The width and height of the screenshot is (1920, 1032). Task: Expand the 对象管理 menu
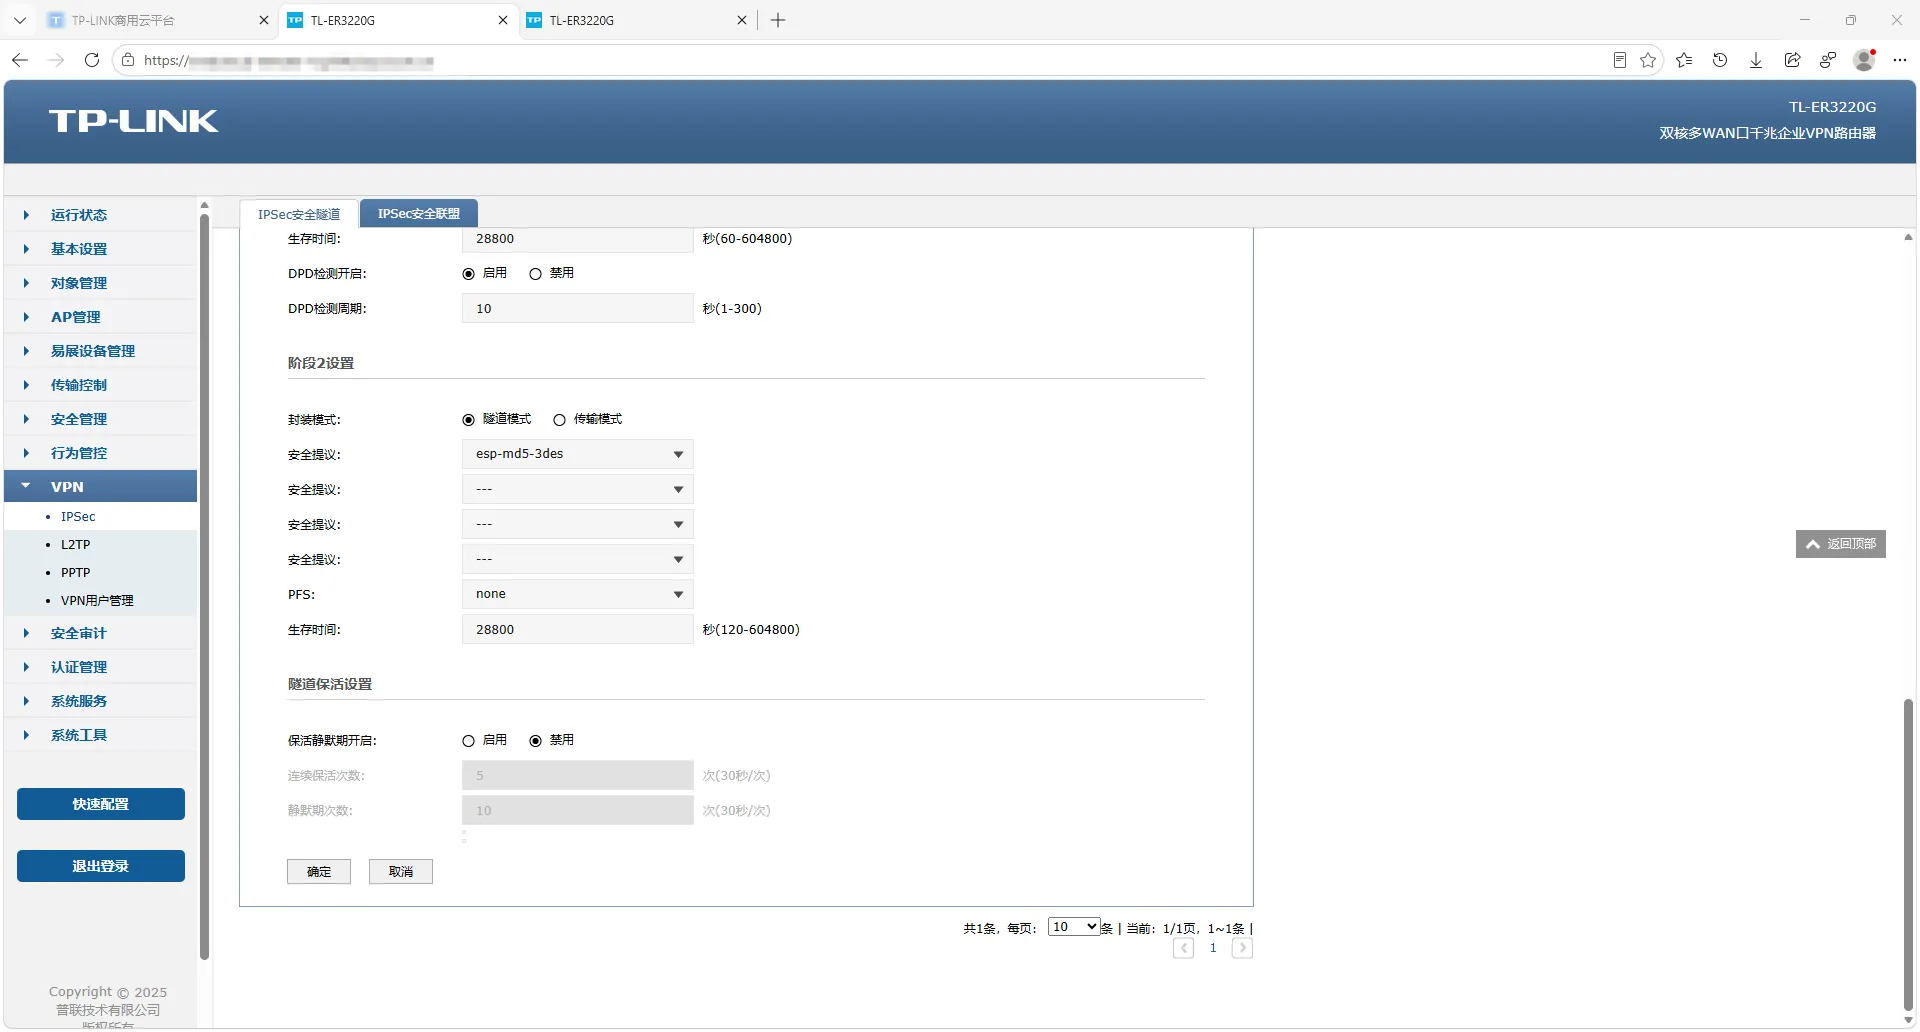[100, 283]
